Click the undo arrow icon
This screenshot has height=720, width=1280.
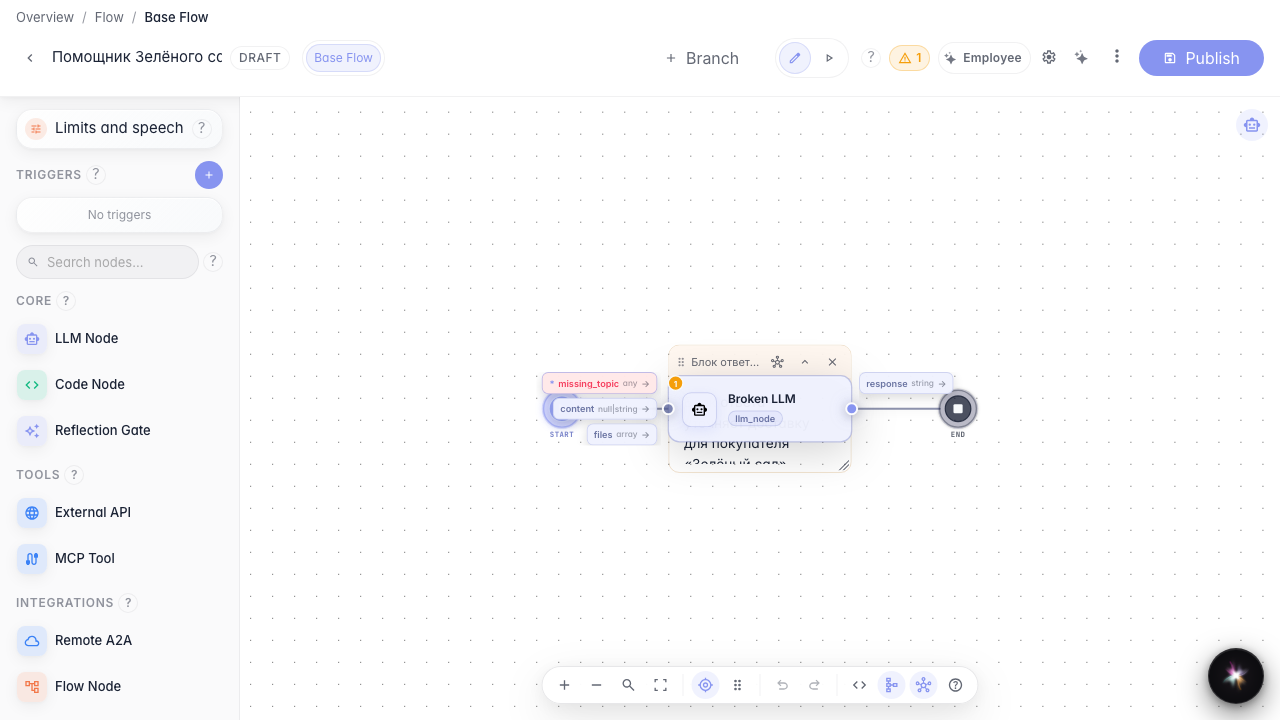[783, 685]
